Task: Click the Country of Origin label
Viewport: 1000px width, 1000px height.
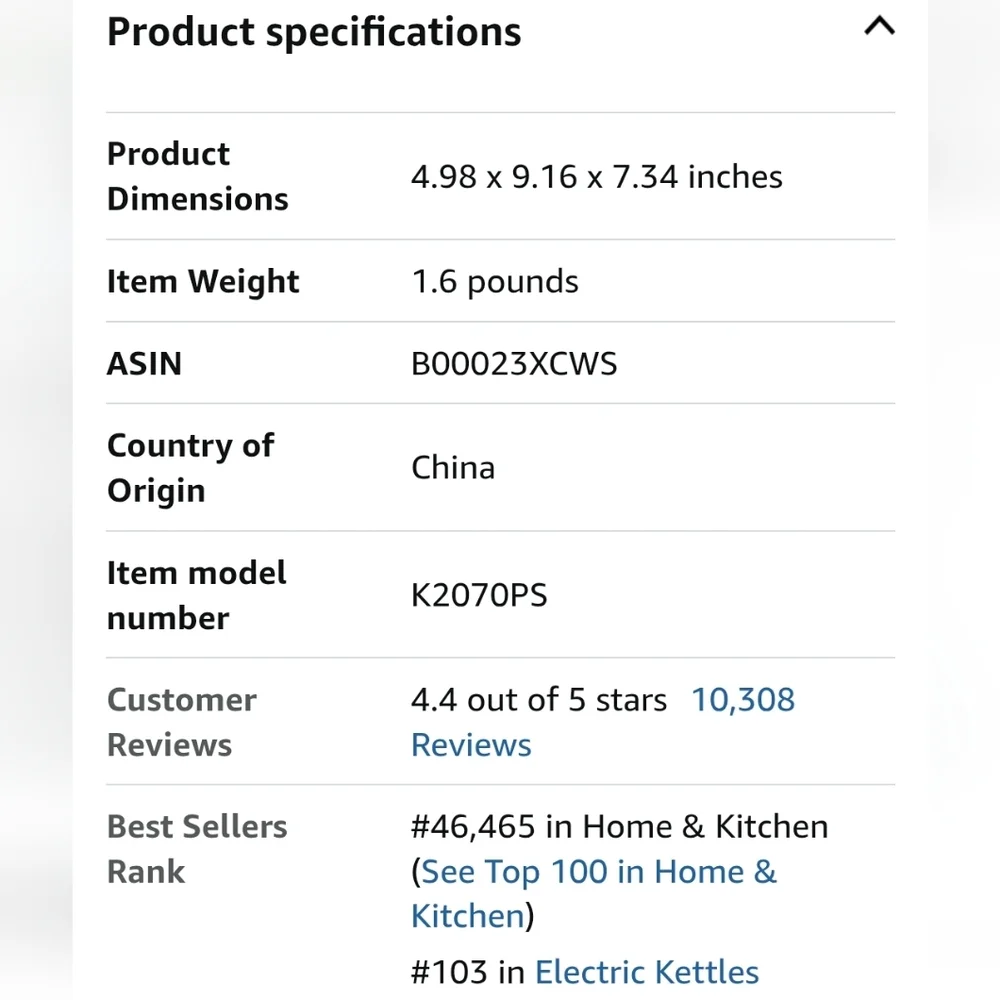Action: 190,467
